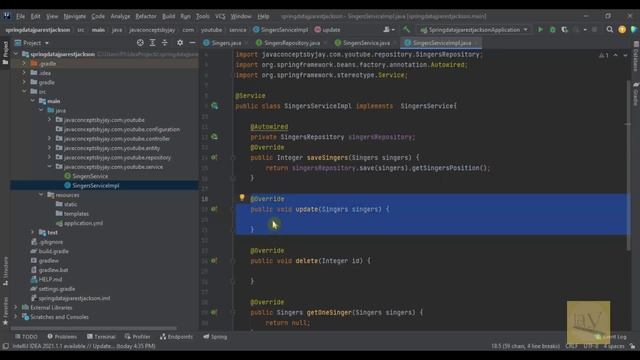This screenshot has width=640, height=360.
Task: Open the Build menu
Action: click(168, 16)
